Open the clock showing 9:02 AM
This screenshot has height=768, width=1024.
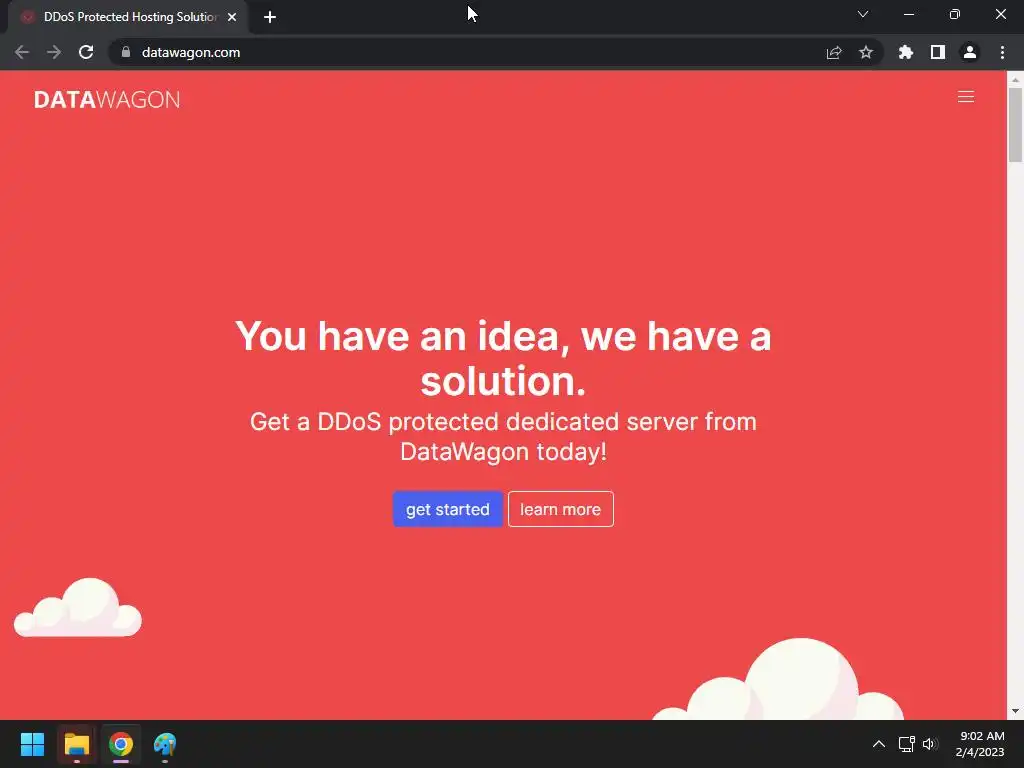click(980, 744)
